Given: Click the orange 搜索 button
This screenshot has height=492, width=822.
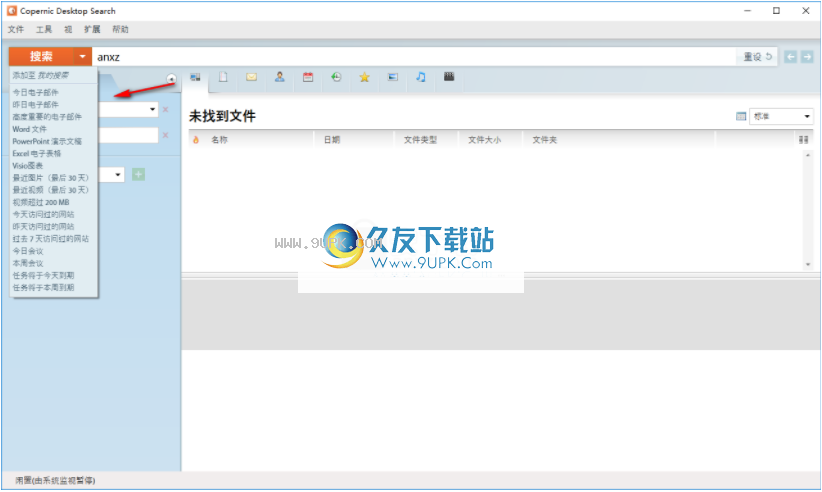Looking at the screenshot, I should pos(41,56).
